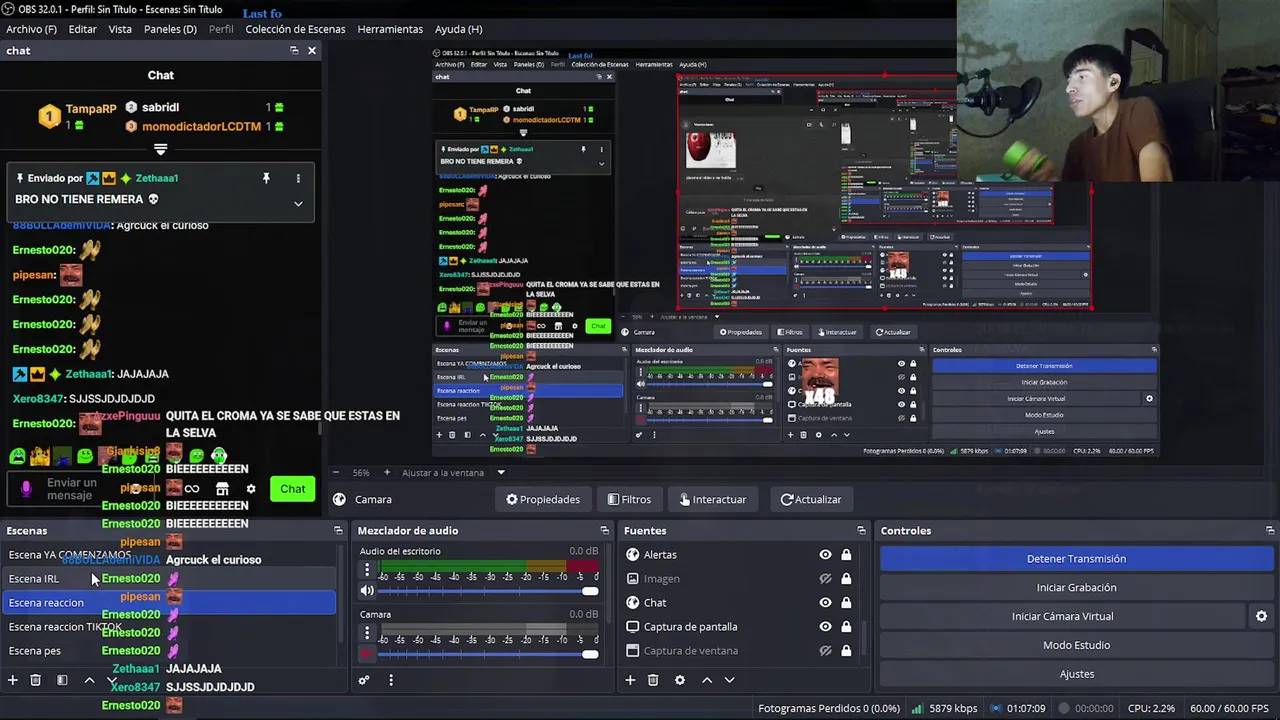The image size is (1280, 720).
Task: Open advanced audio properties gear icon
Action: tap(364, 680)
